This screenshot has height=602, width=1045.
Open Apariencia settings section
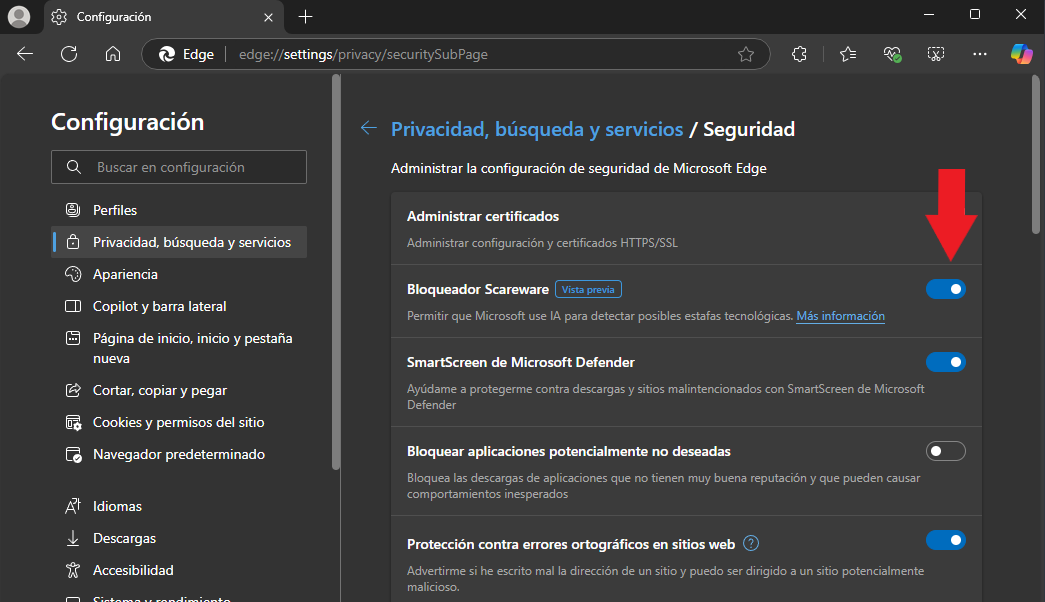click(x=179, y=274)
